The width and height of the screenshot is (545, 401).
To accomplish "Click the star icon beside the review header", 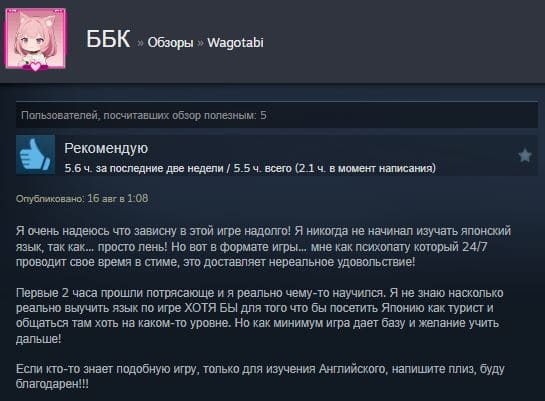I will [x=525, y=155].
